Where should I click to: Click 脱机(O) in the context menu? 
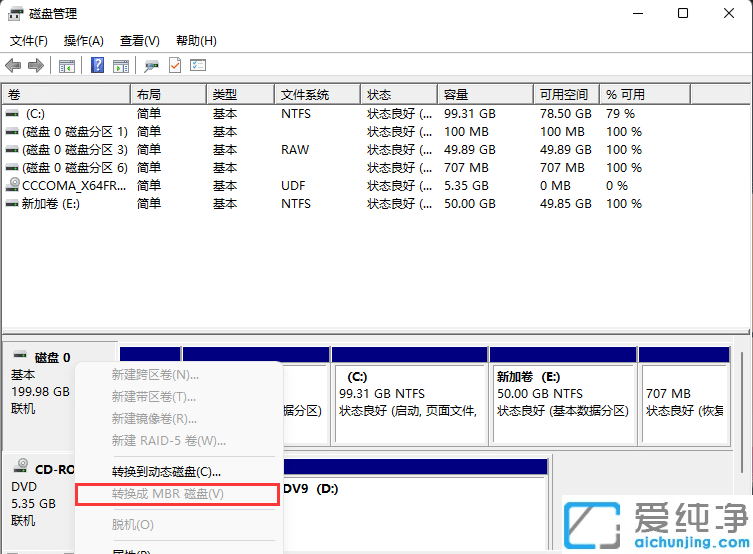tap(178, 525)
